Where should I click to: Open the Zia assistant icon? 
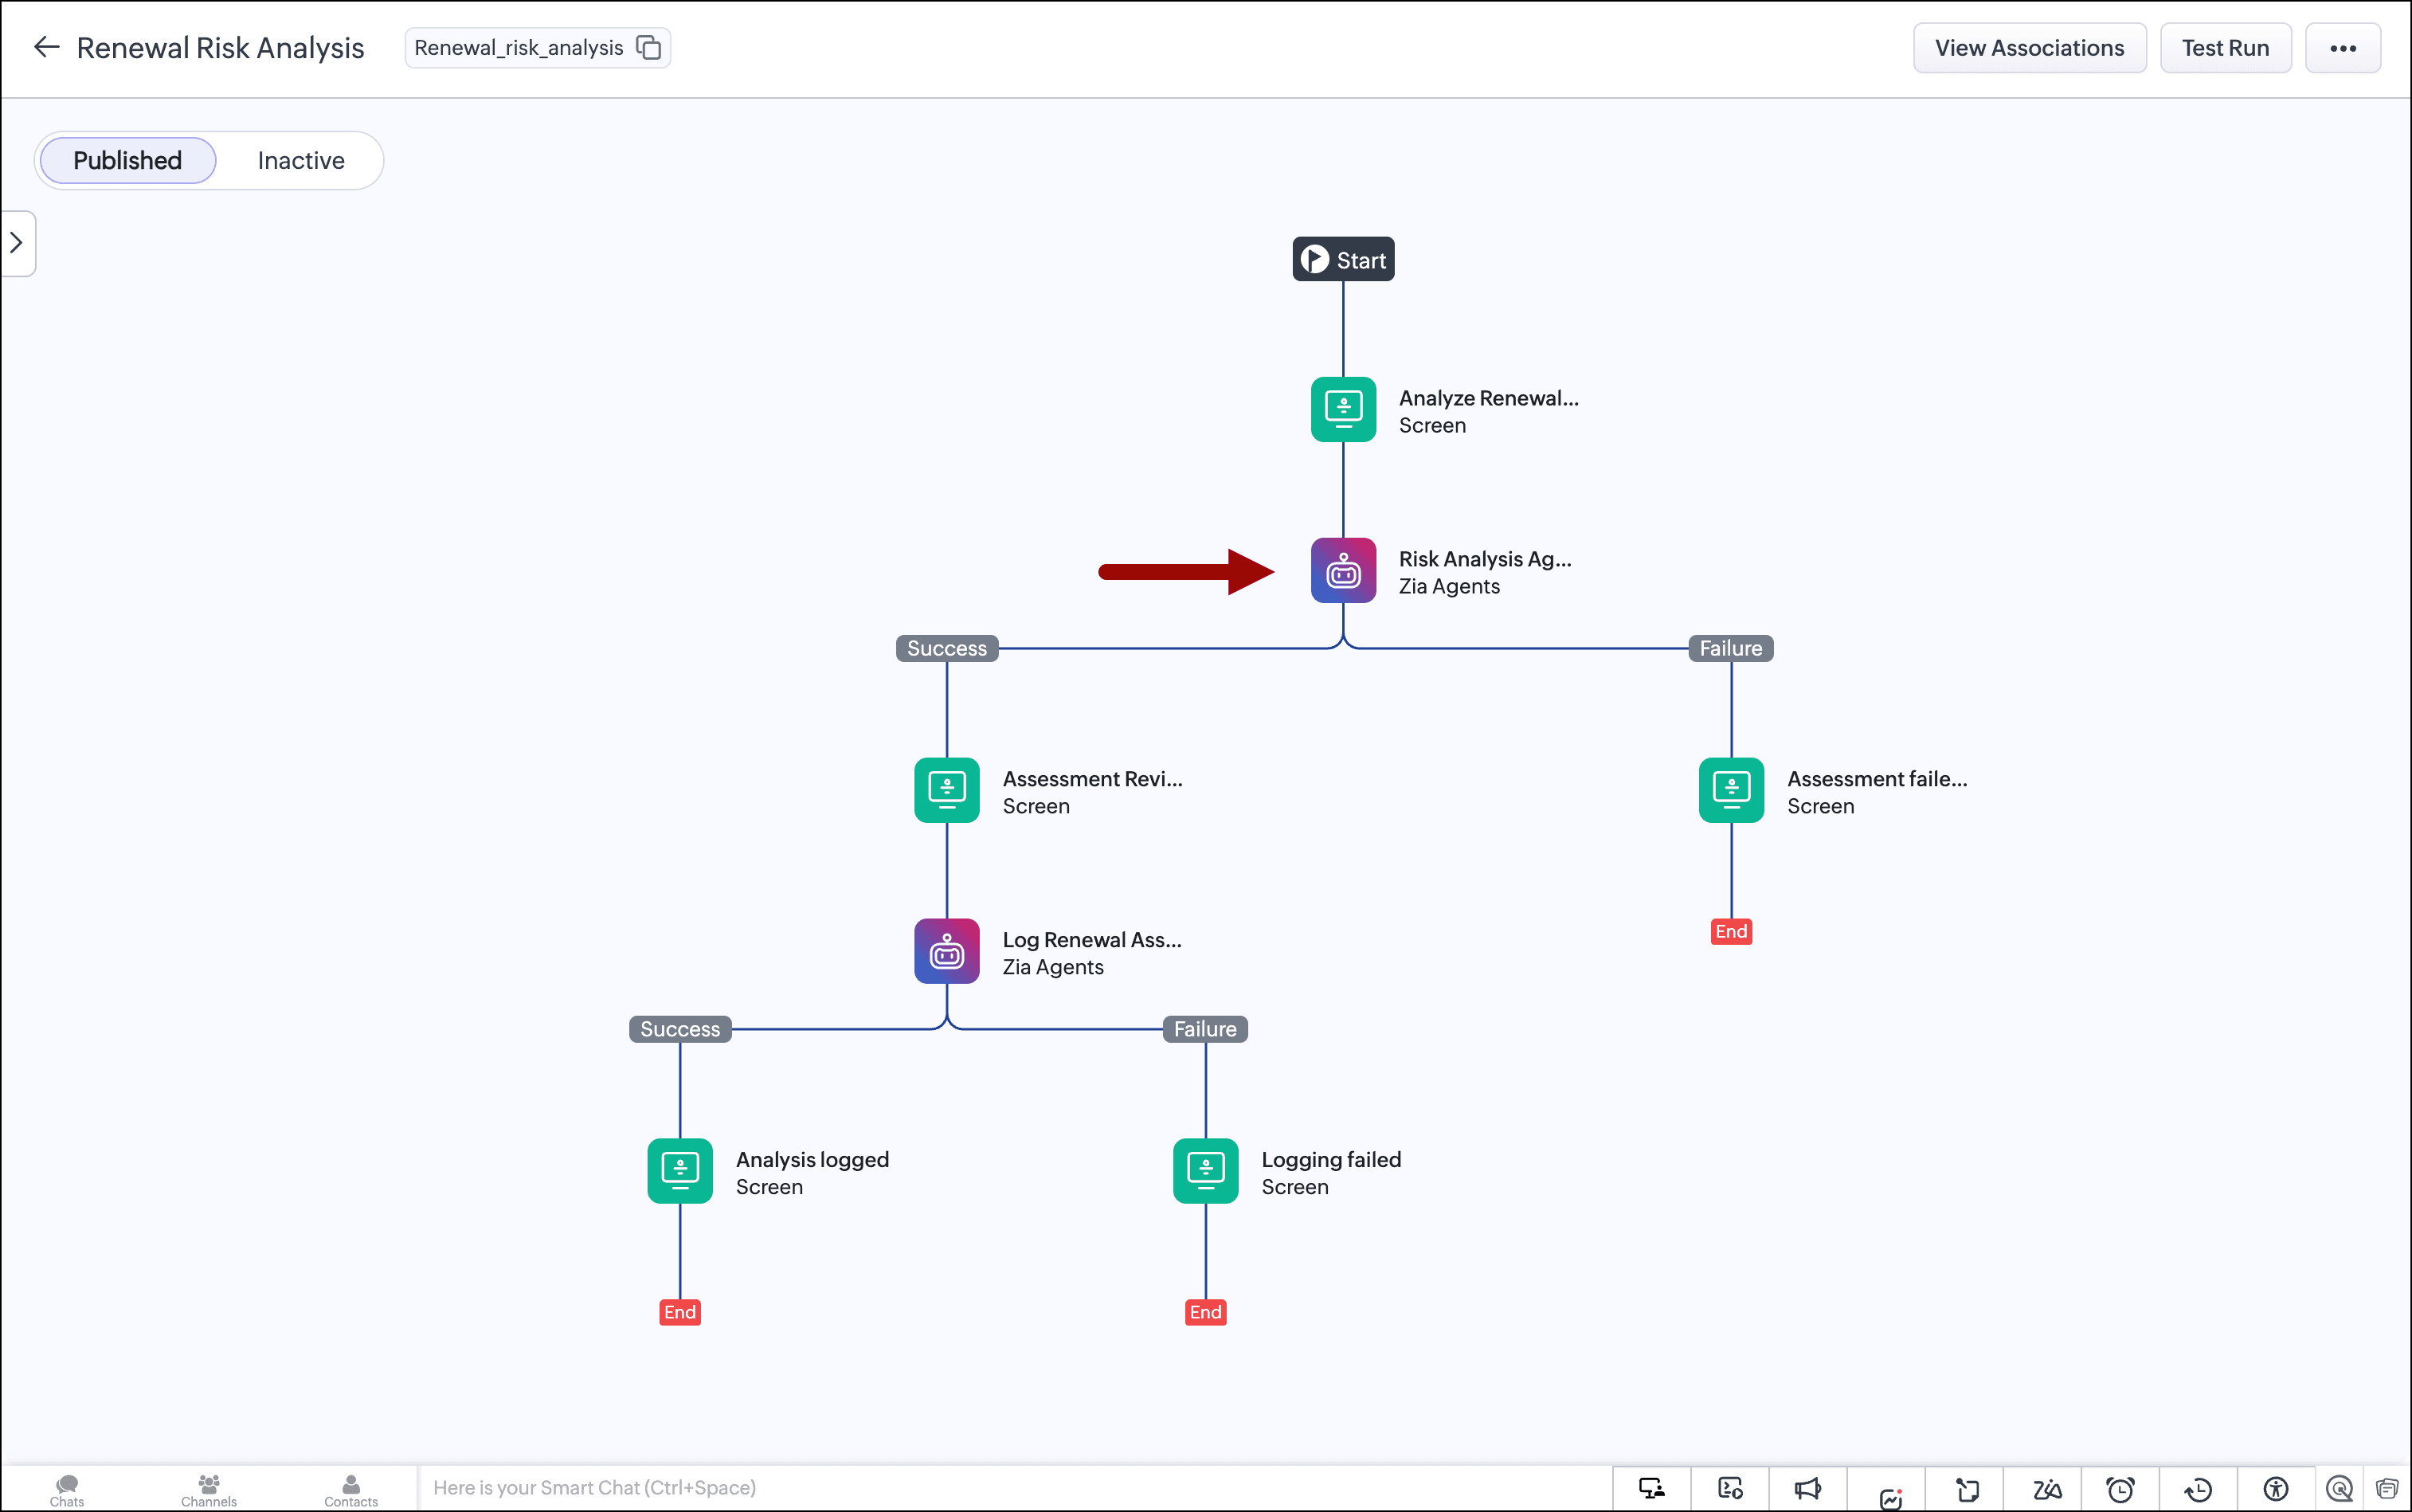point(2046,1489)
